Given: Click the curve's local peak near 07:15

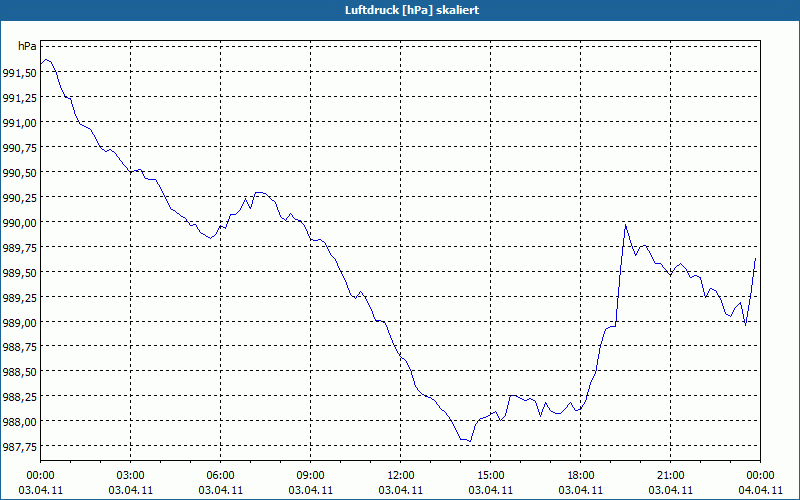Looking at the screenshot, I should (259, 192).
